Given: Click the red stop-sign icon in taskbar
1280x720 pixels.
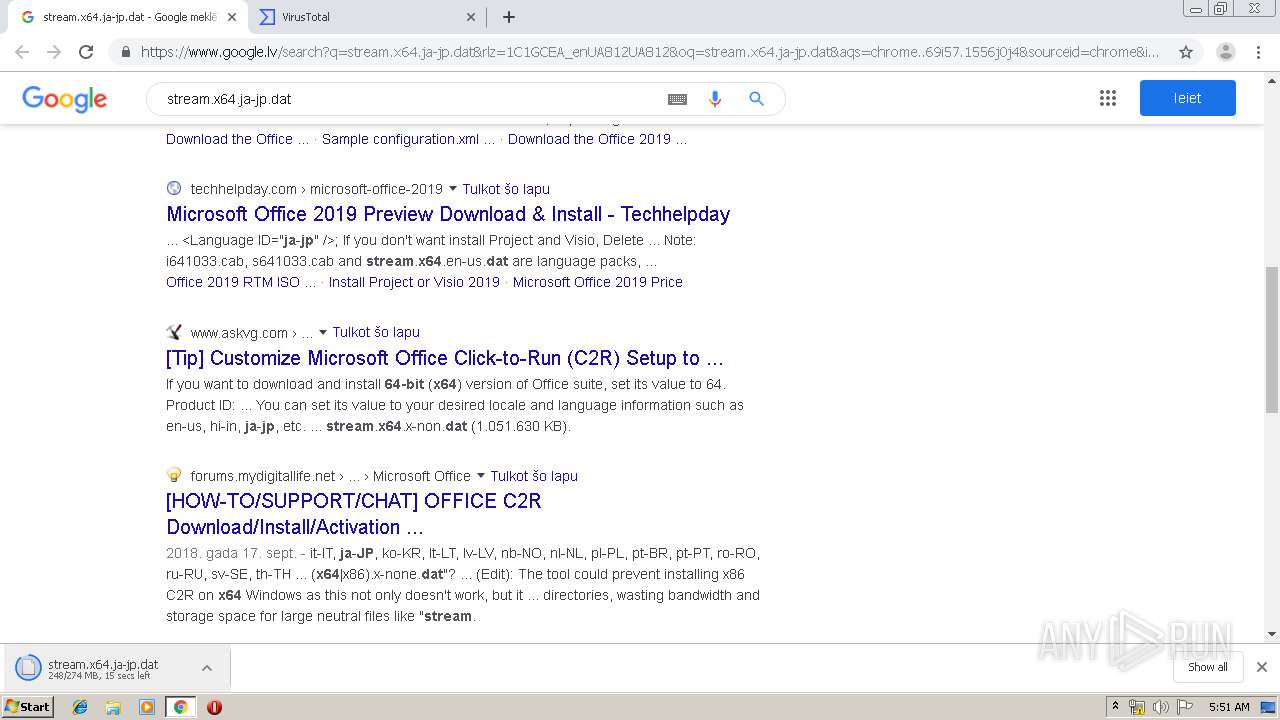Looking at the screenshot, I should tap(214, 707).
